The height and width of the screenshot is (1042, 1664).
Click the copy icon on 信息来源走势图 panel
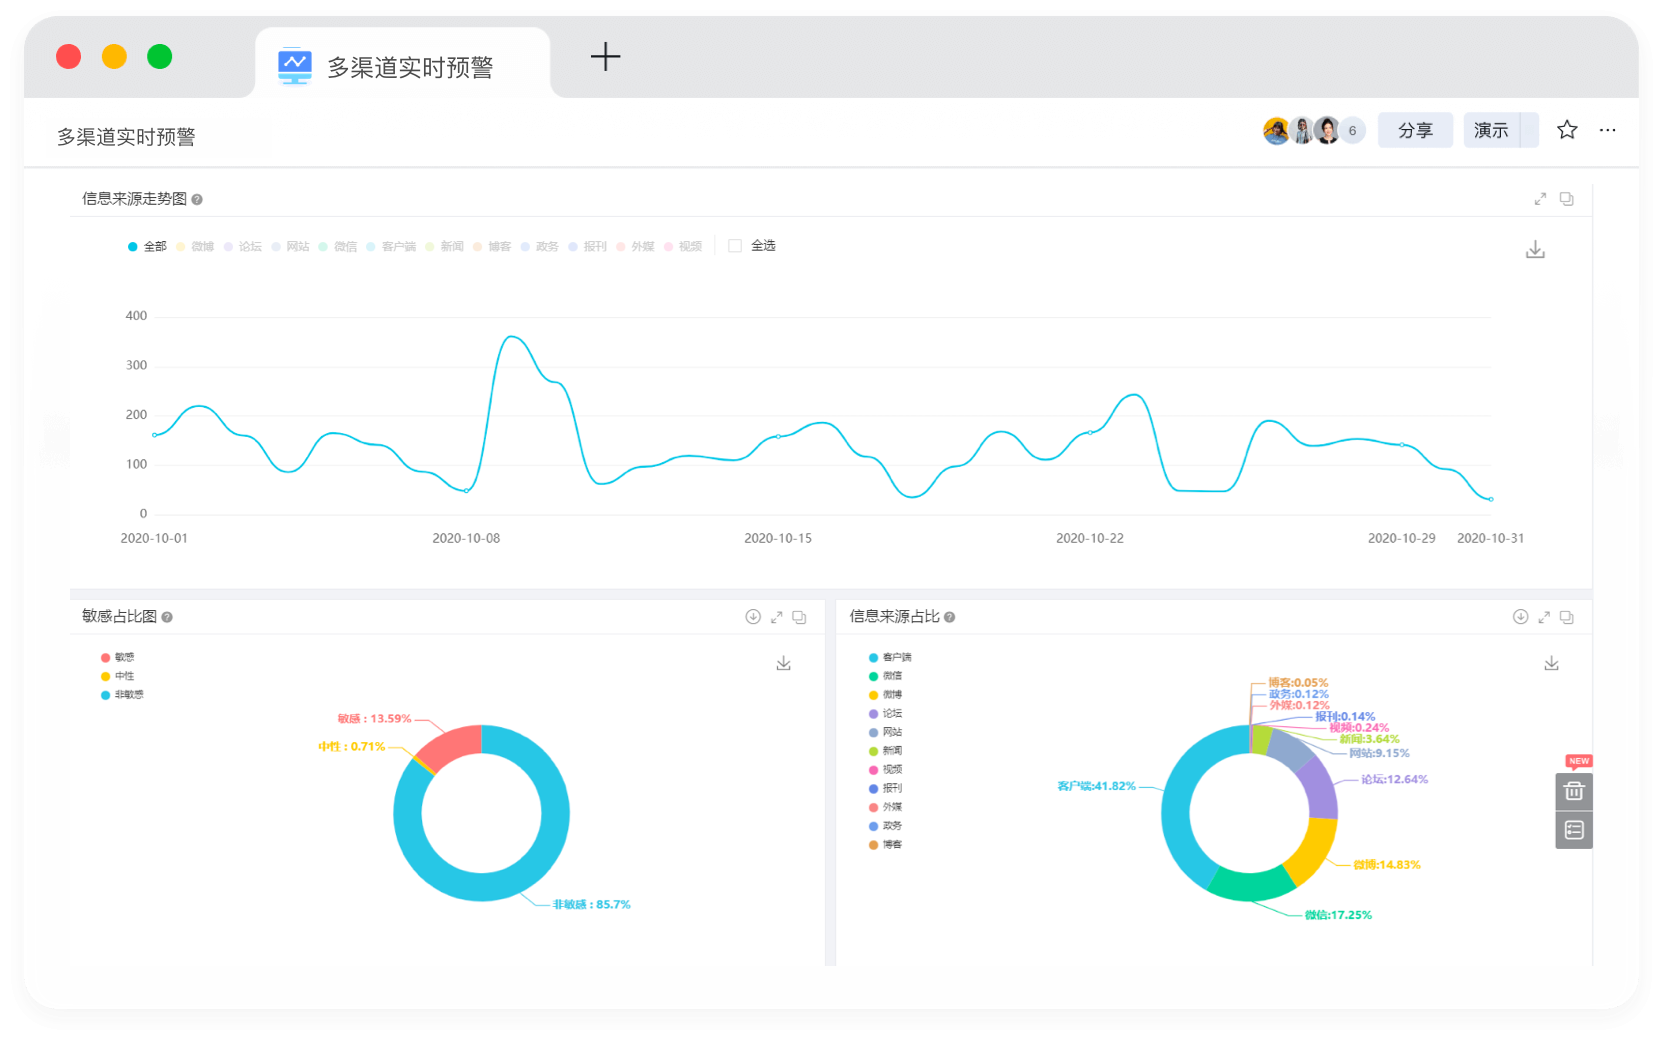pyautogui.click(x=1567, y=199)
